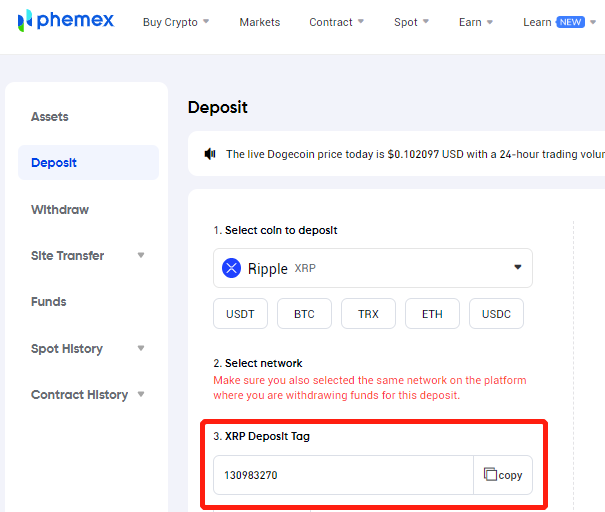
Task: Select Deposit in the sidebar
Action: pyautogui.click(x=88, y=162)
